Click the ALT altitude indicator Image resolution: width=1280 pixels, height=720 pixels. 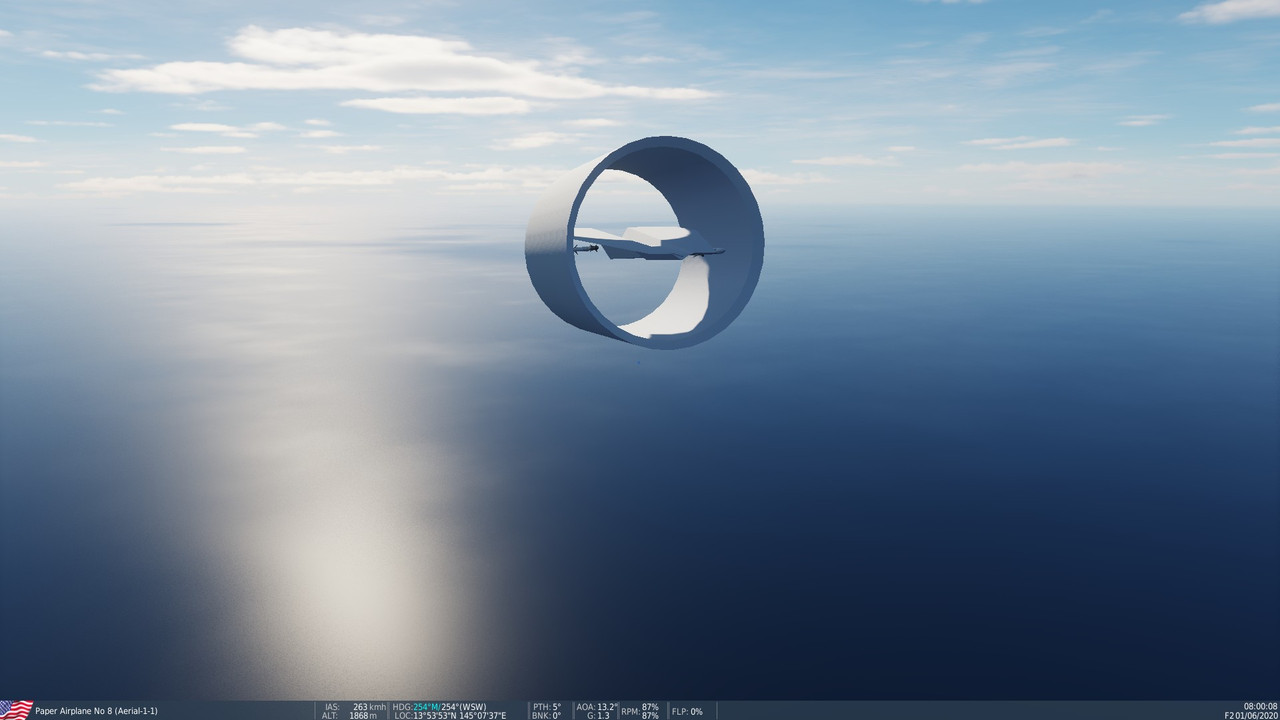(x=330, y=715)
